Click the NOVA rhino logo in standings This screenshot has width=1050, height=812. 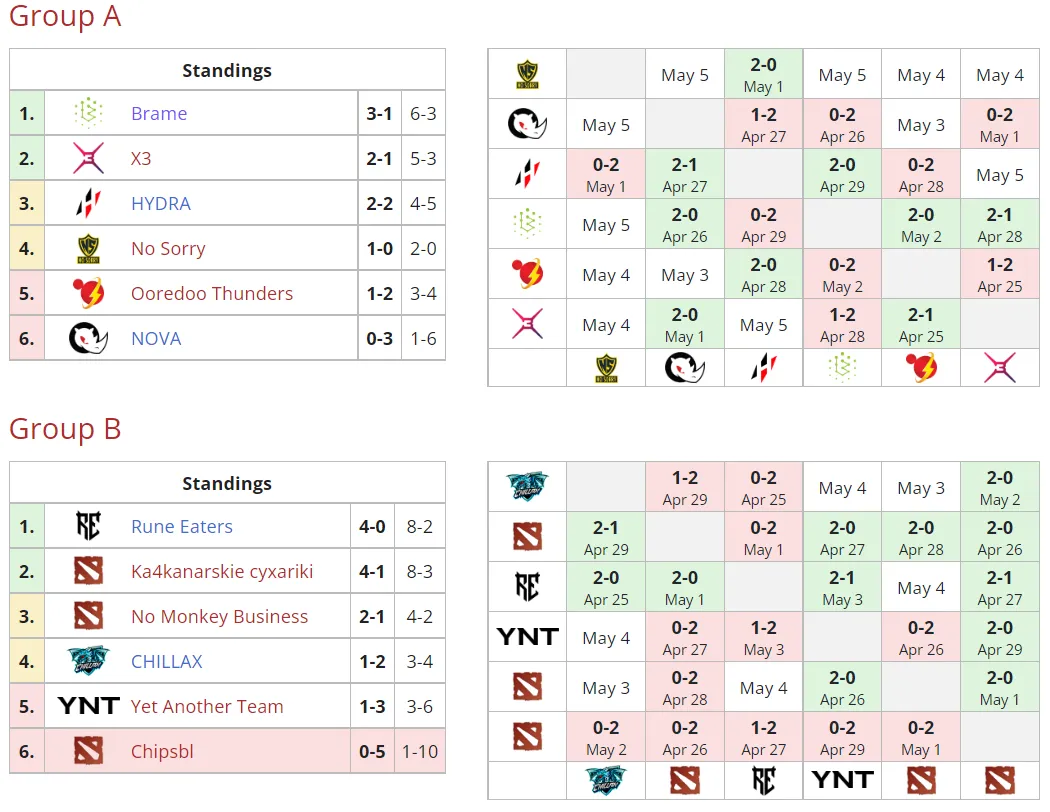[88, 338]
